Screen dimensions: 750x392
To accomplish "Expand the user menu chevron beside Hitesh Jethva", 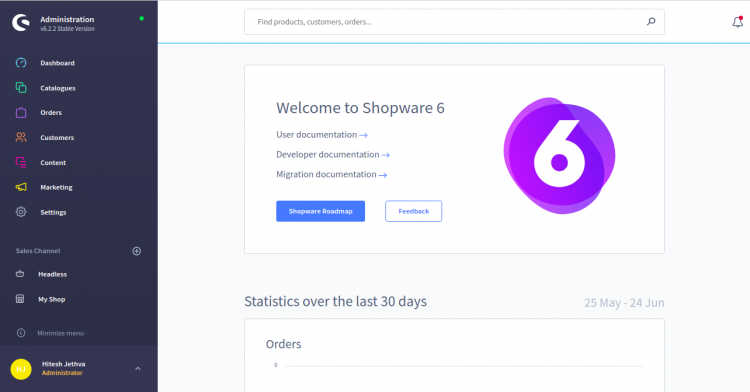I will [138, 369].
